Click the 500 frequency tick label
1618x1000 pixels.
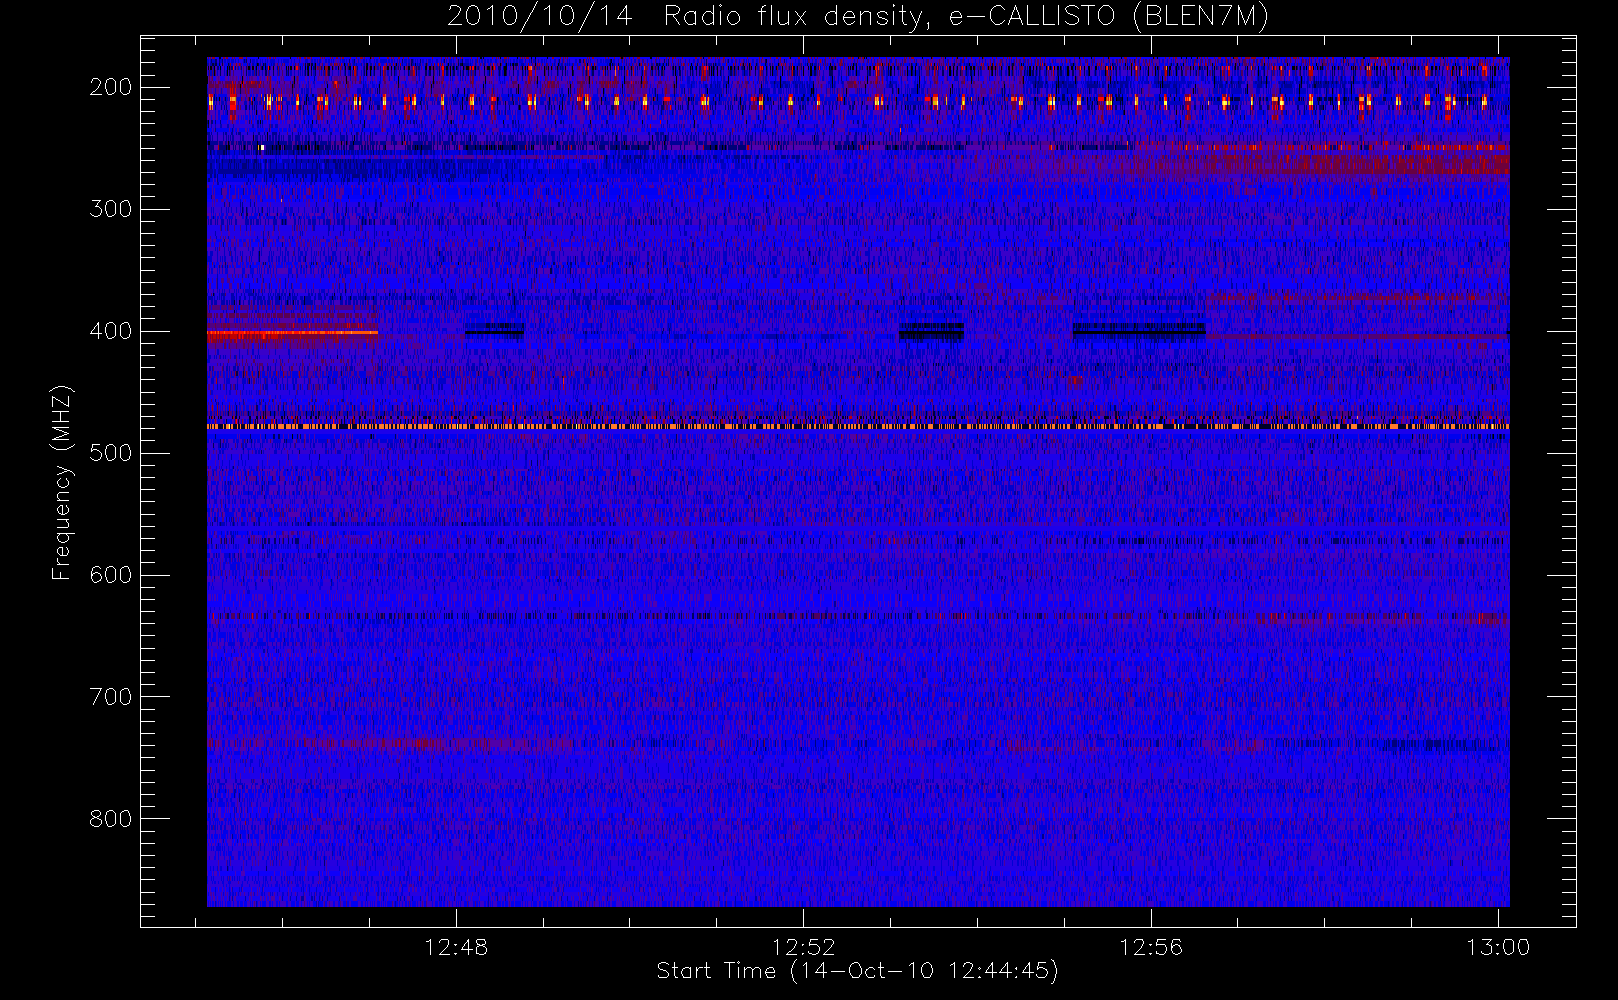[x=111, y=453]
